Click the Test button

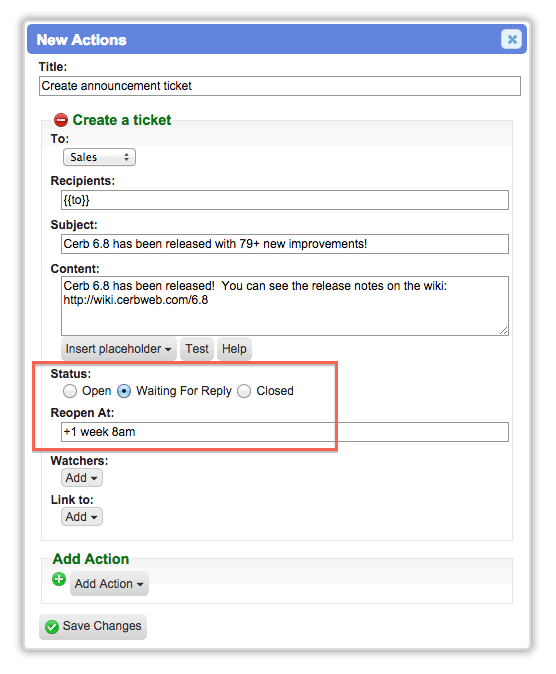[x=197, y=349]
